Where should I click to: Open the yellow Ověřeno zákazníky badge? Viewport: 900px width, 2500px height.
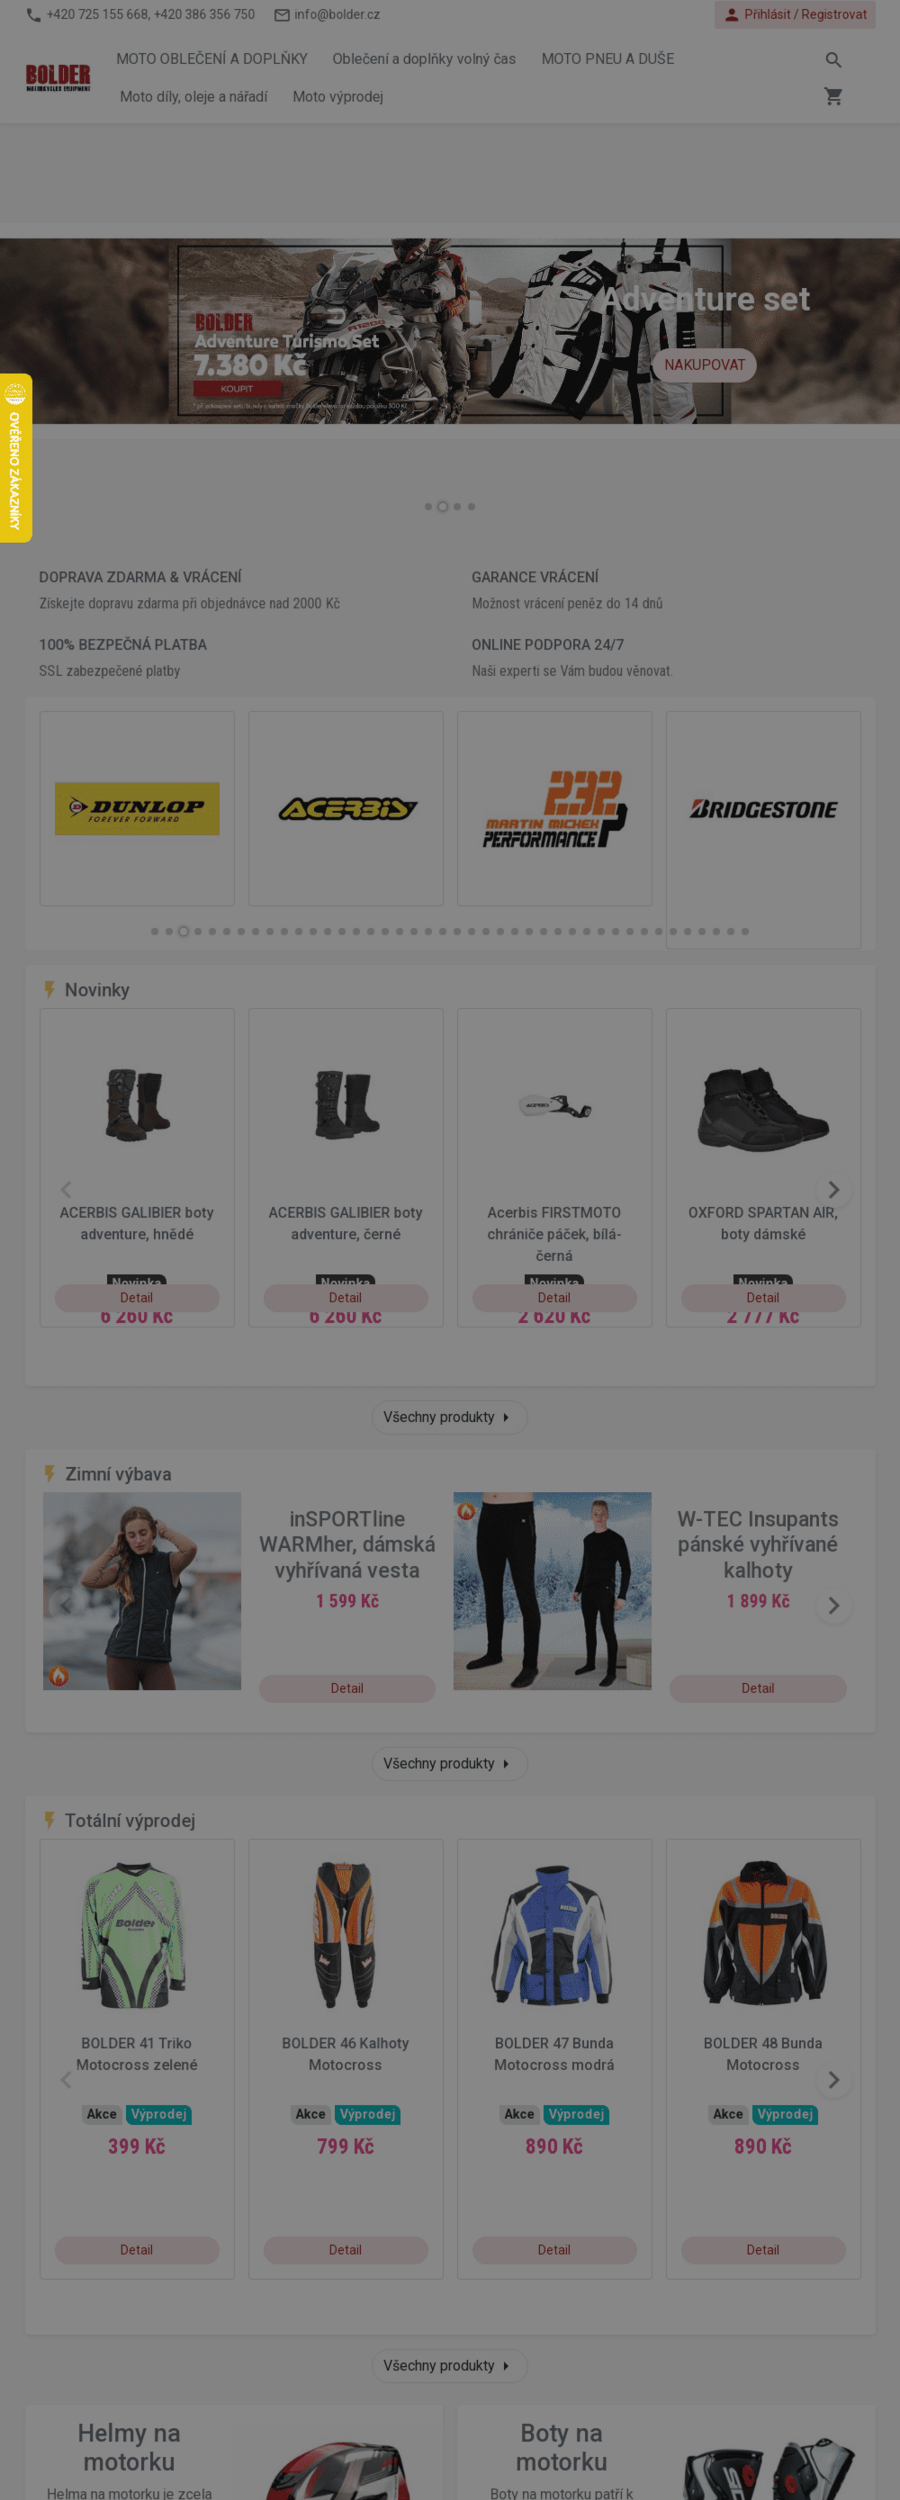click(16, 458)
